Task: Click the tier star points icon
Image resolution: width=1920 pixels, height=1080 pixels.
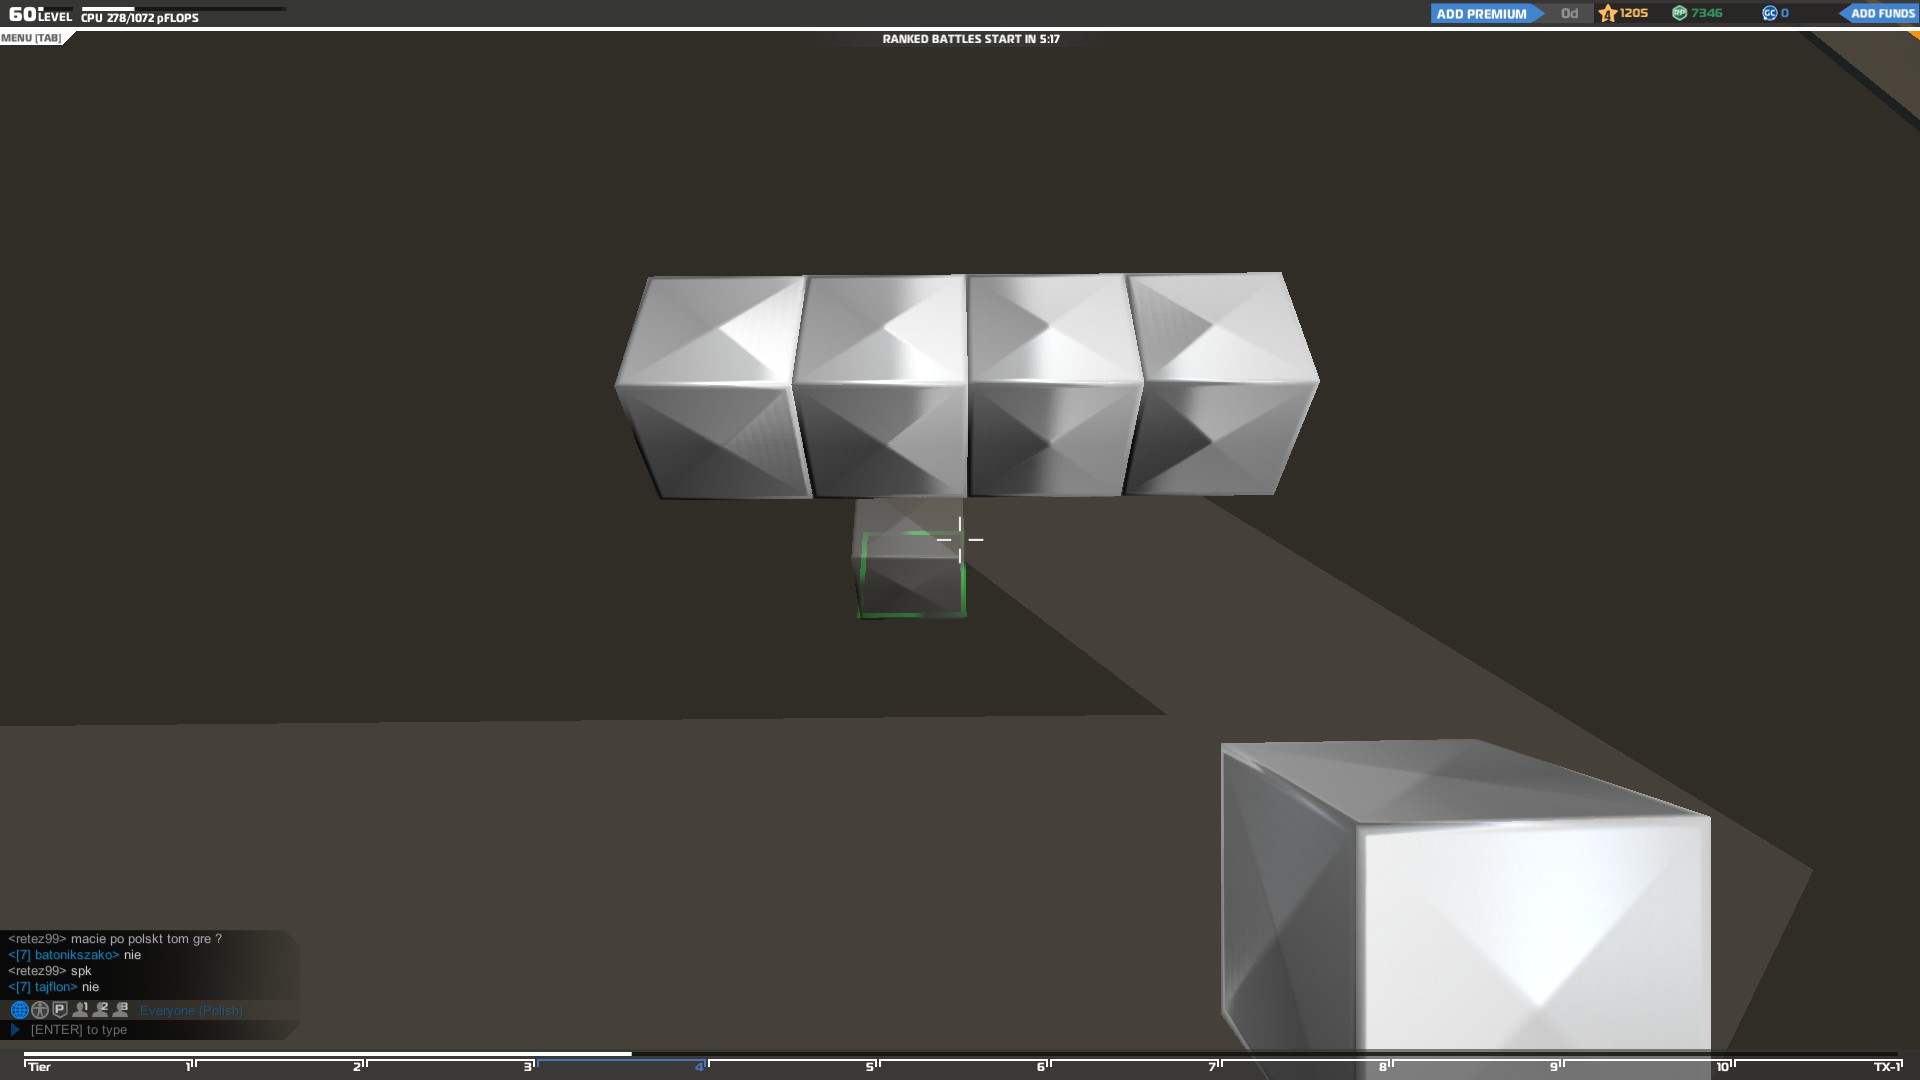Action: pyautogui.click(x=1607, y=13)
